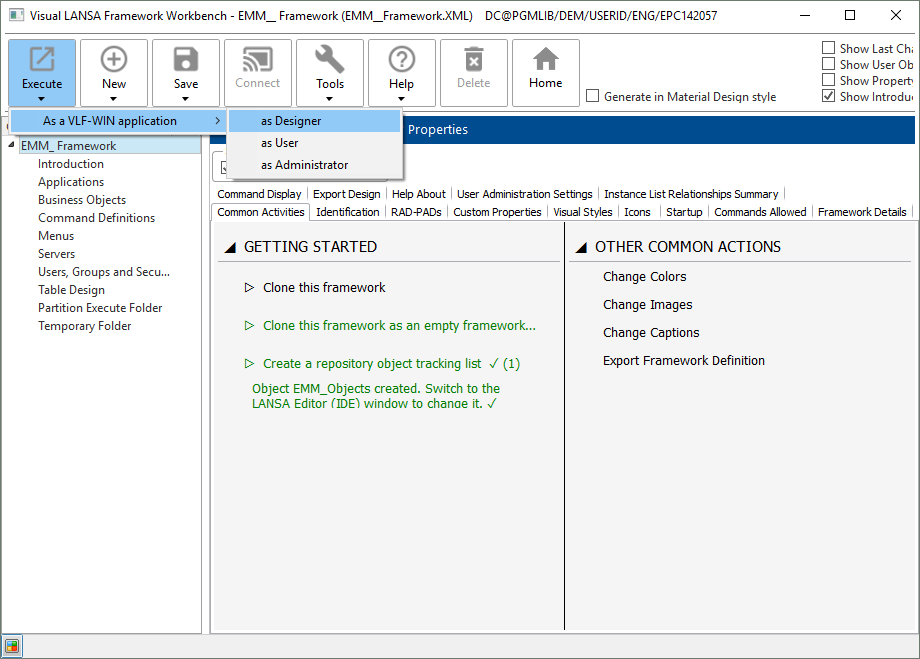
Task: Click the Execute toolbar icon
Action: click(42, 60)
